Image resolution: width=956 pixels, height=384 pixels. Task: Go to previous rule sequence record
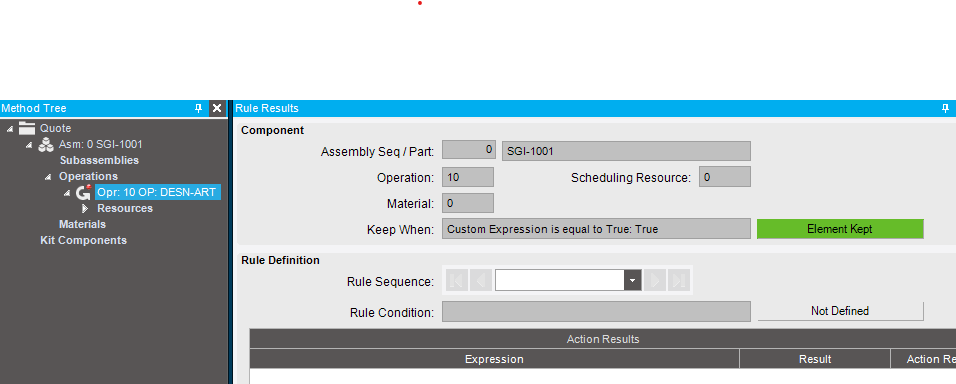click(481, 280)
